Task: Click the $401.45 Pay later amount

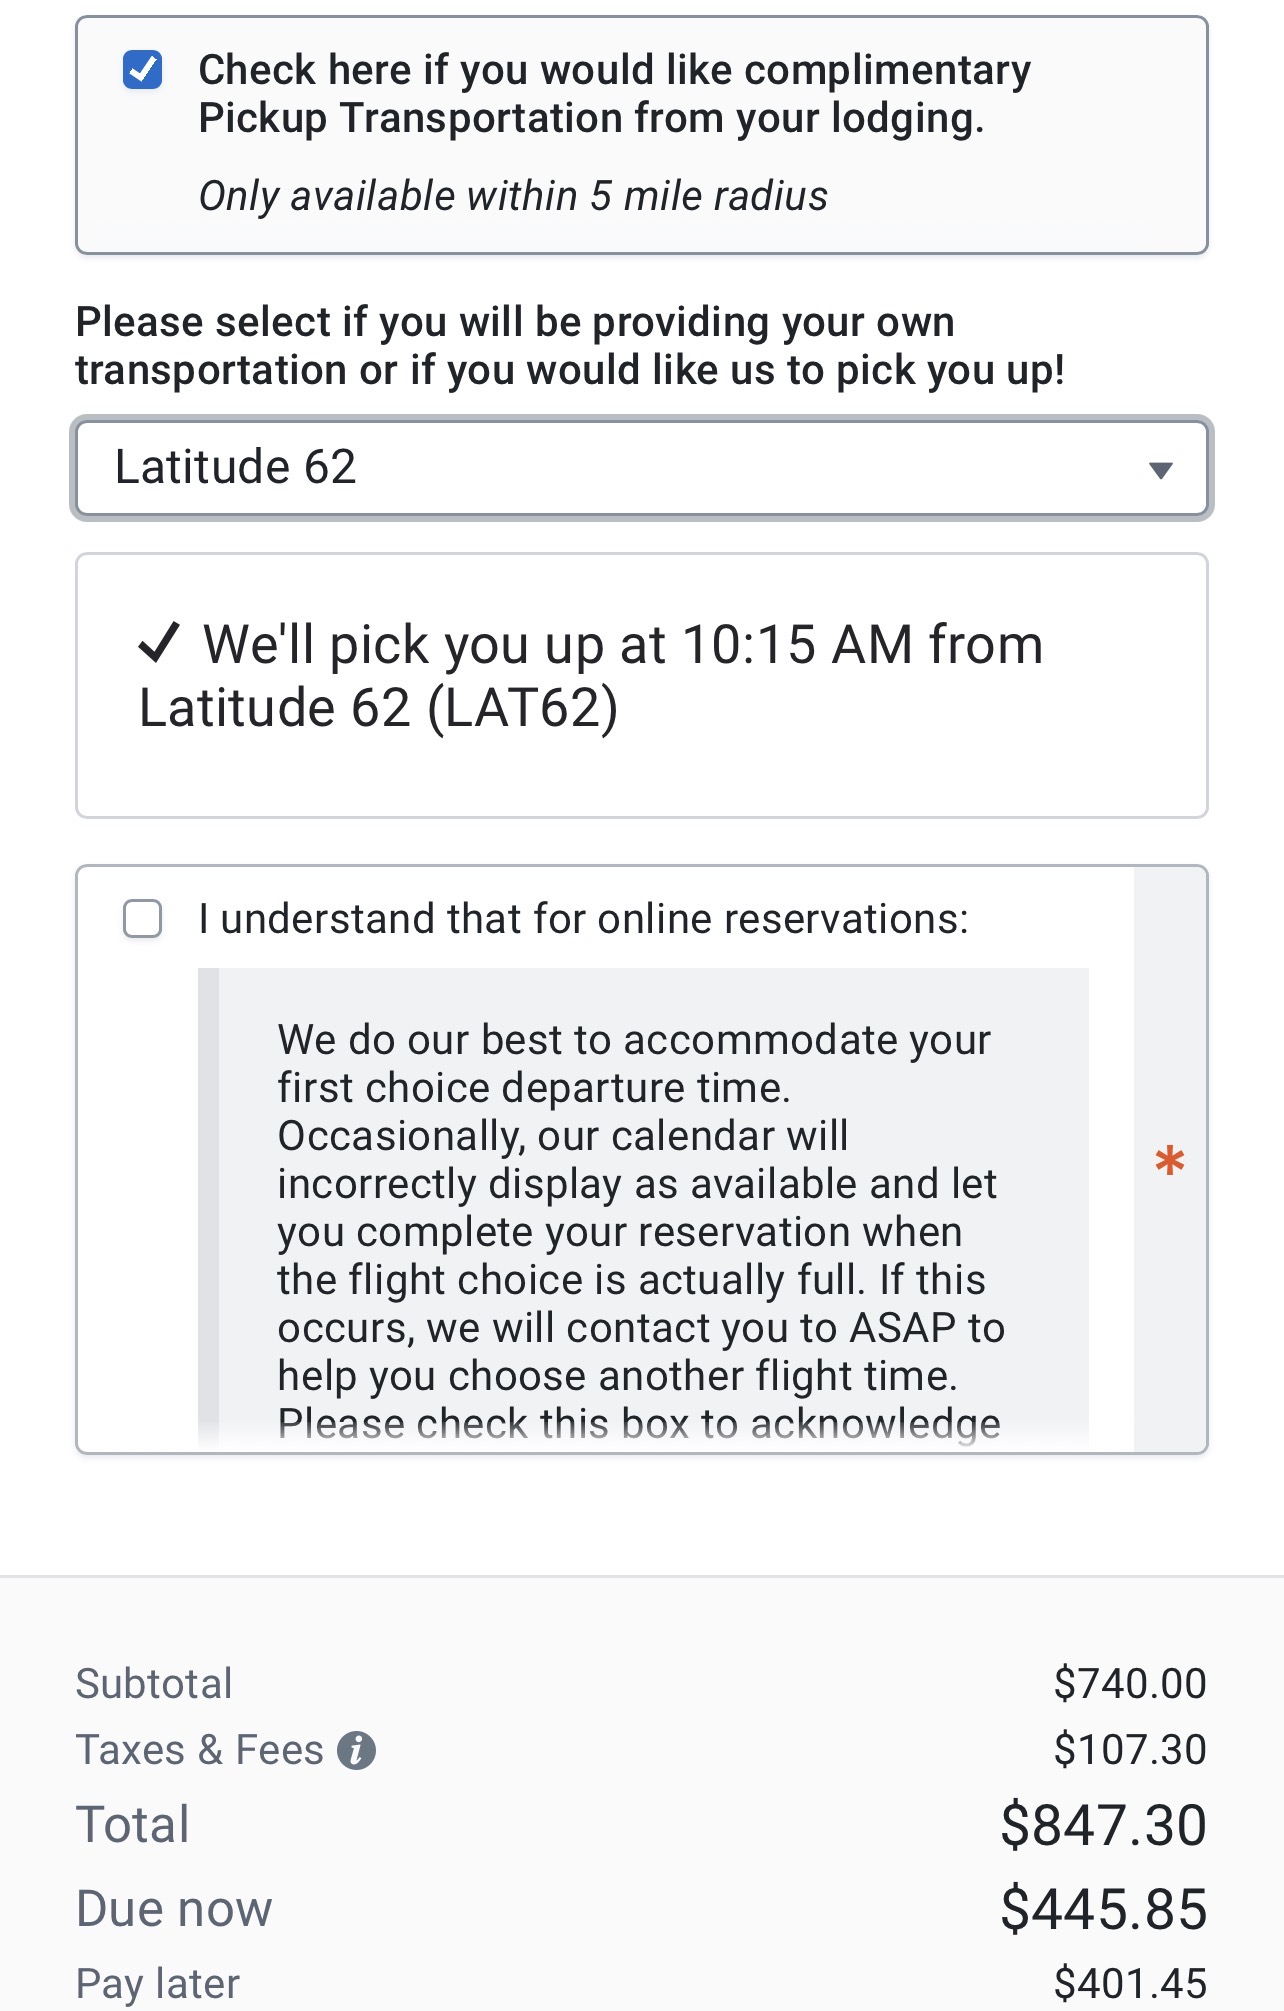Action: pos(1130,1983)
